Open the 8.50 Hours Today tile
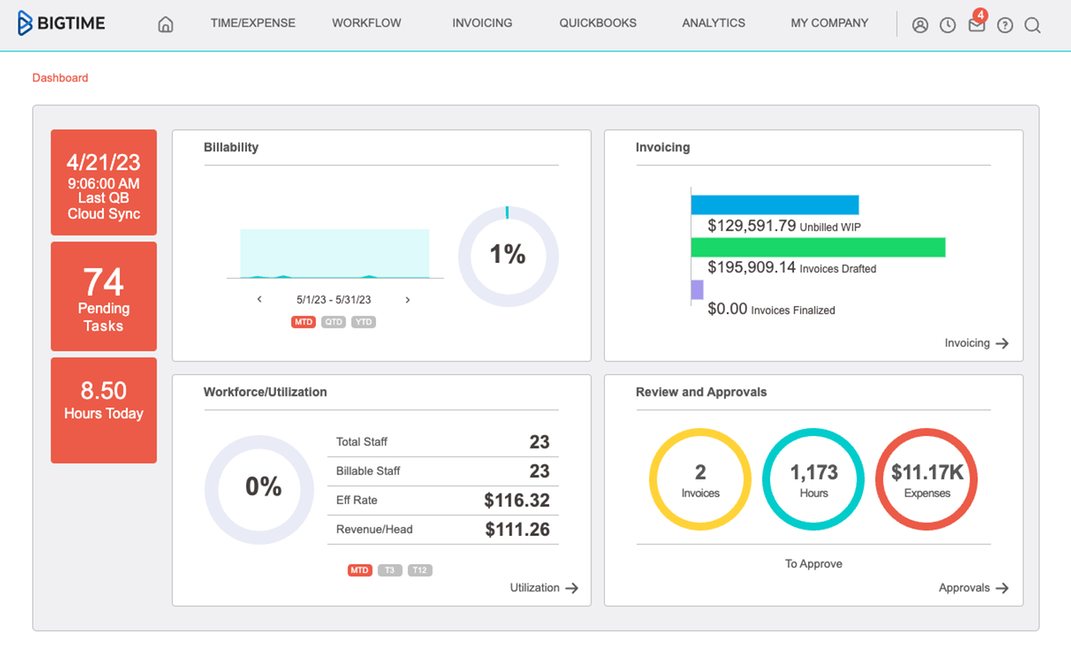1071x660 pixels. [x=104, y=411]
